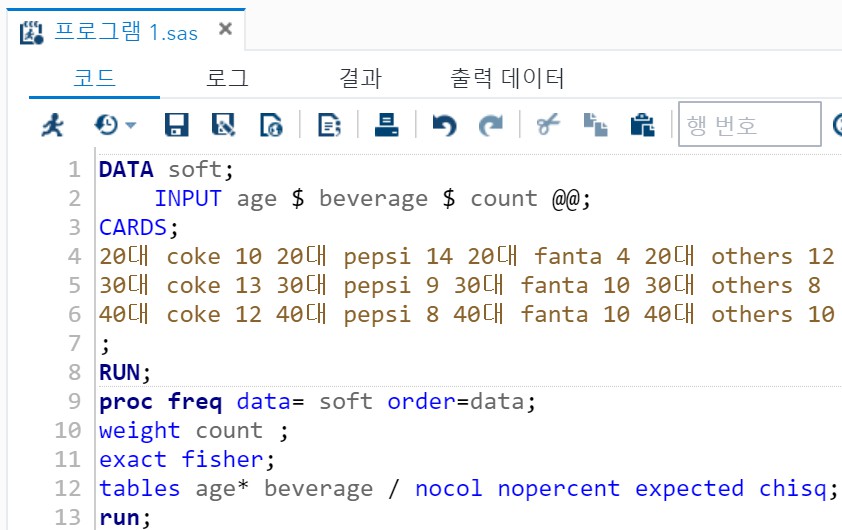This screenshot has height=530, width=842.
Task: Redo the last undone edit
Action: coord(491,126)
